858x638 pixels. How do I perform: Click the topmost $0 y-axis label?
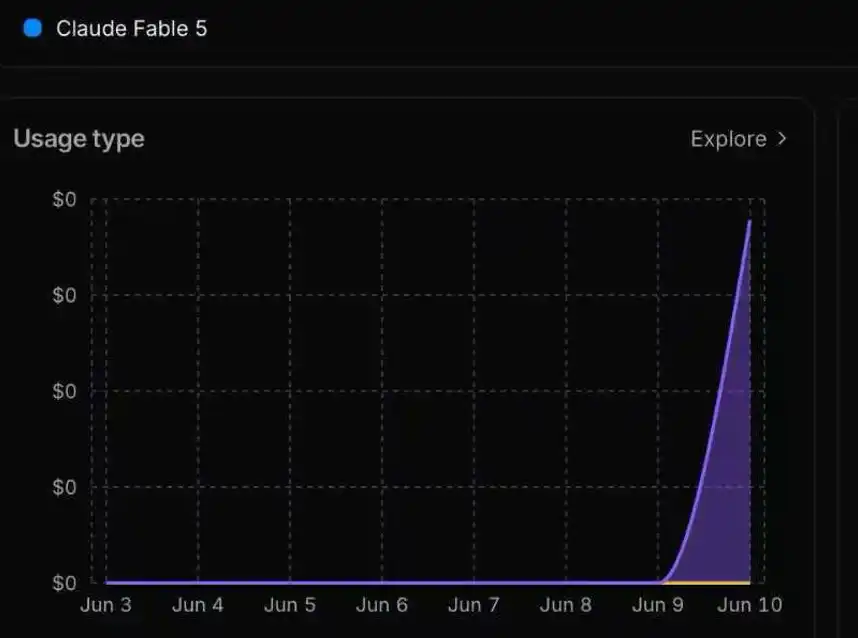(x=64, y=199)
